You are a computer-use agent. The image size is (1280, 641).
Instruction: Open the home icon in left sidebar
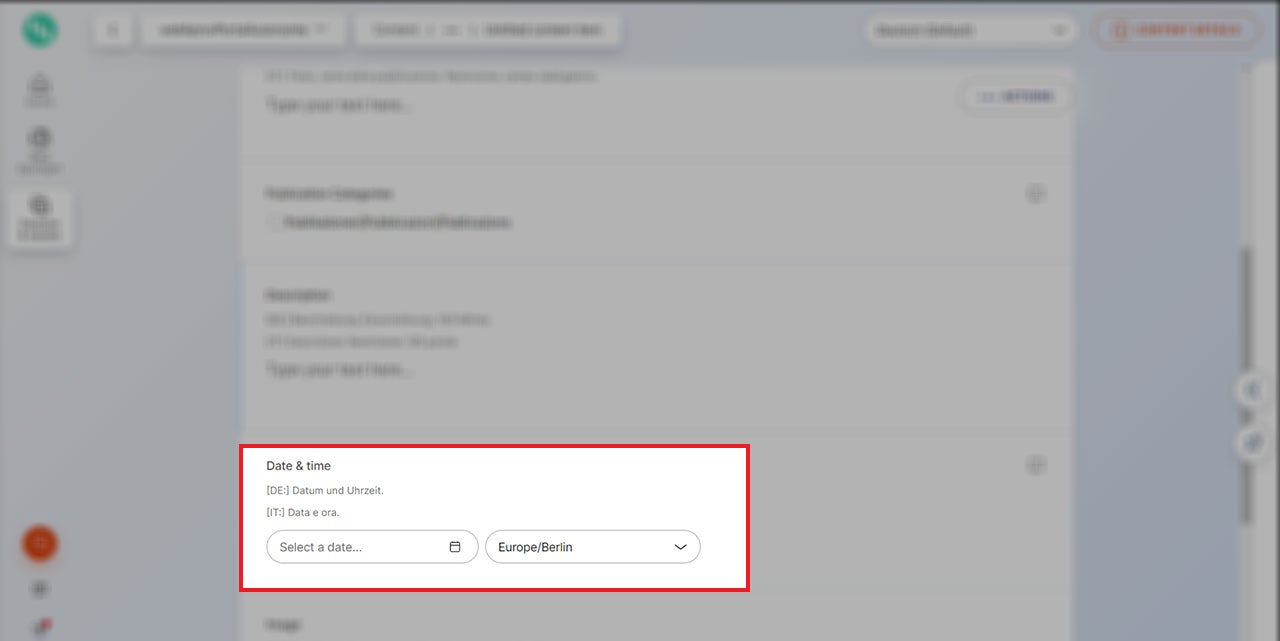(40, 88)
